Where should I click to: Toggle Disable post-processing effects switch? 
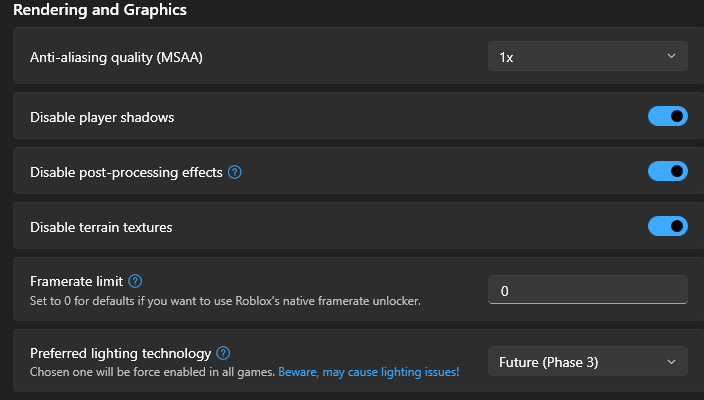(667, 172)
